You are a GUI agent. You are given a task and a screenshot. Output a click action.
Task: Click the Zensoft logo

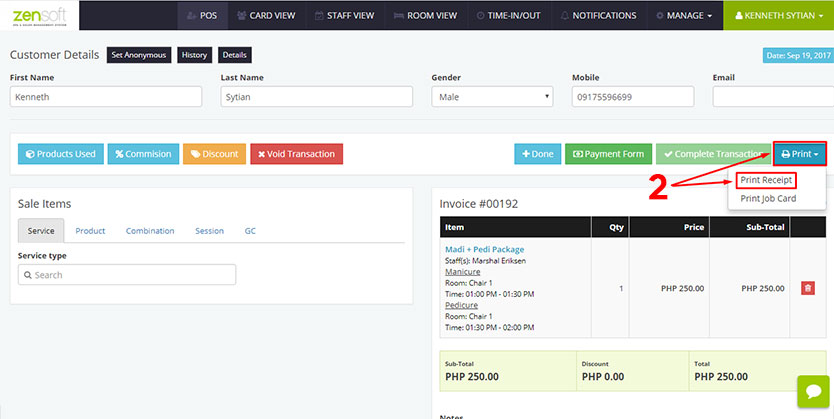39,15
